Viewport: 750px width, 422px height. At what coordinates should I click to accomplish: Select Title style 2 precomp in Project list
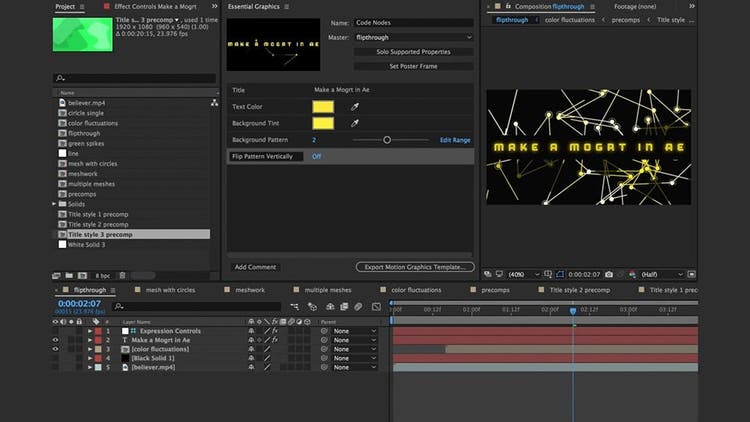tap(99, 224)
